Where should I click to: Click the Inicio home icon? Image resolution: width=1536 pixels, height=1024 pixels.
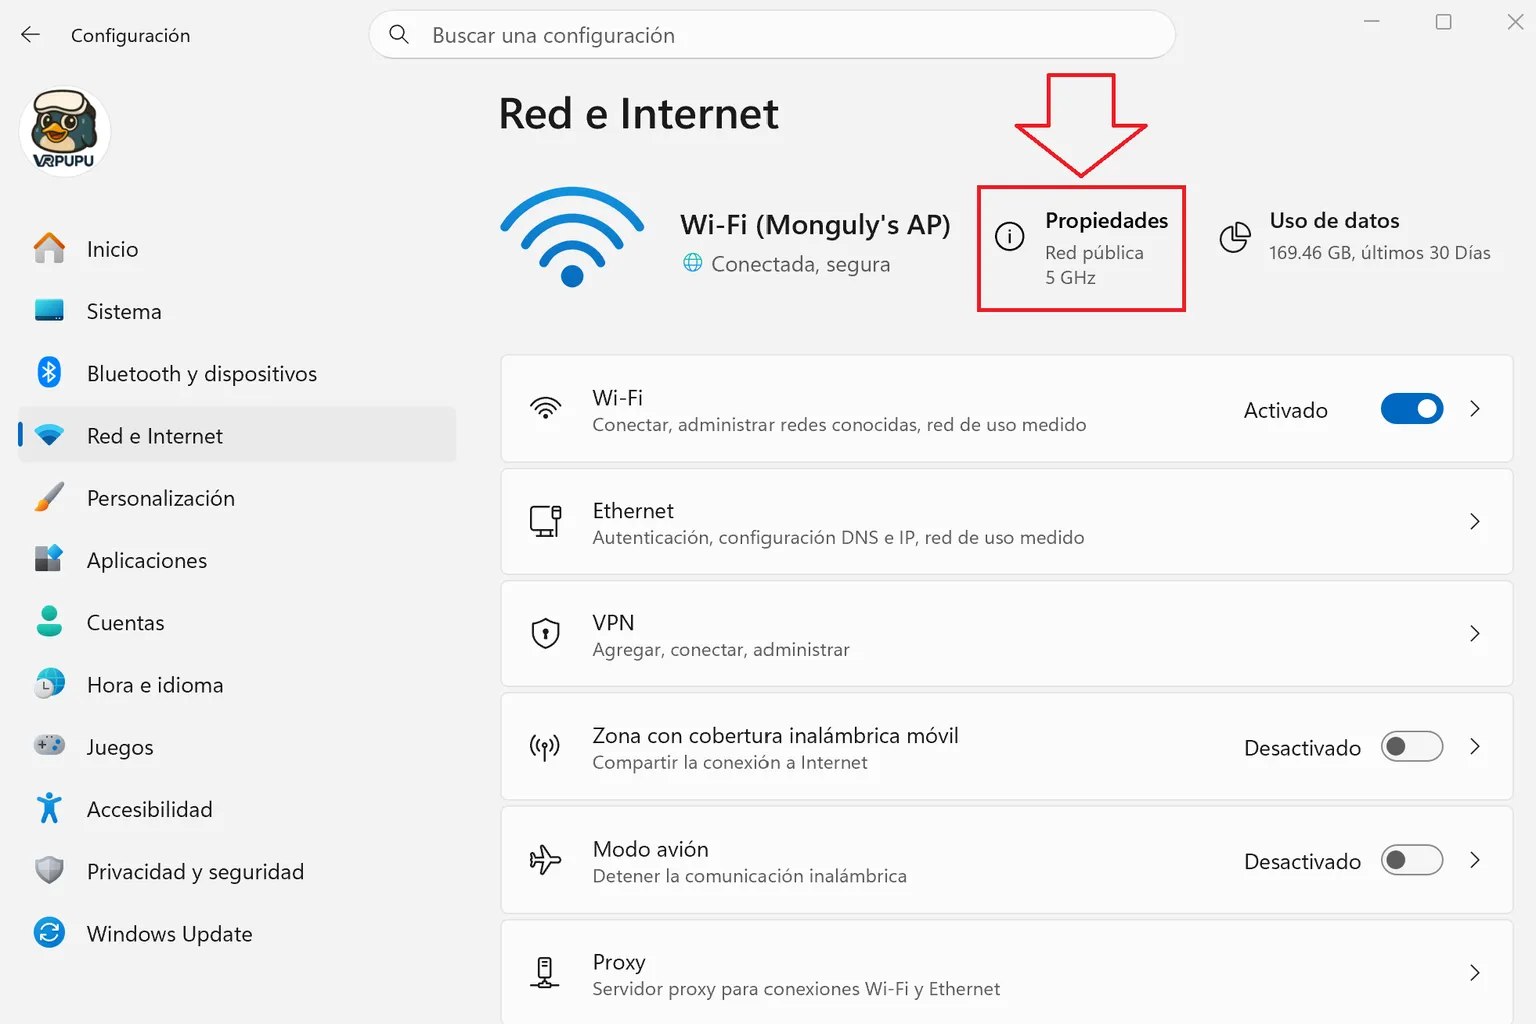(49, 248)
